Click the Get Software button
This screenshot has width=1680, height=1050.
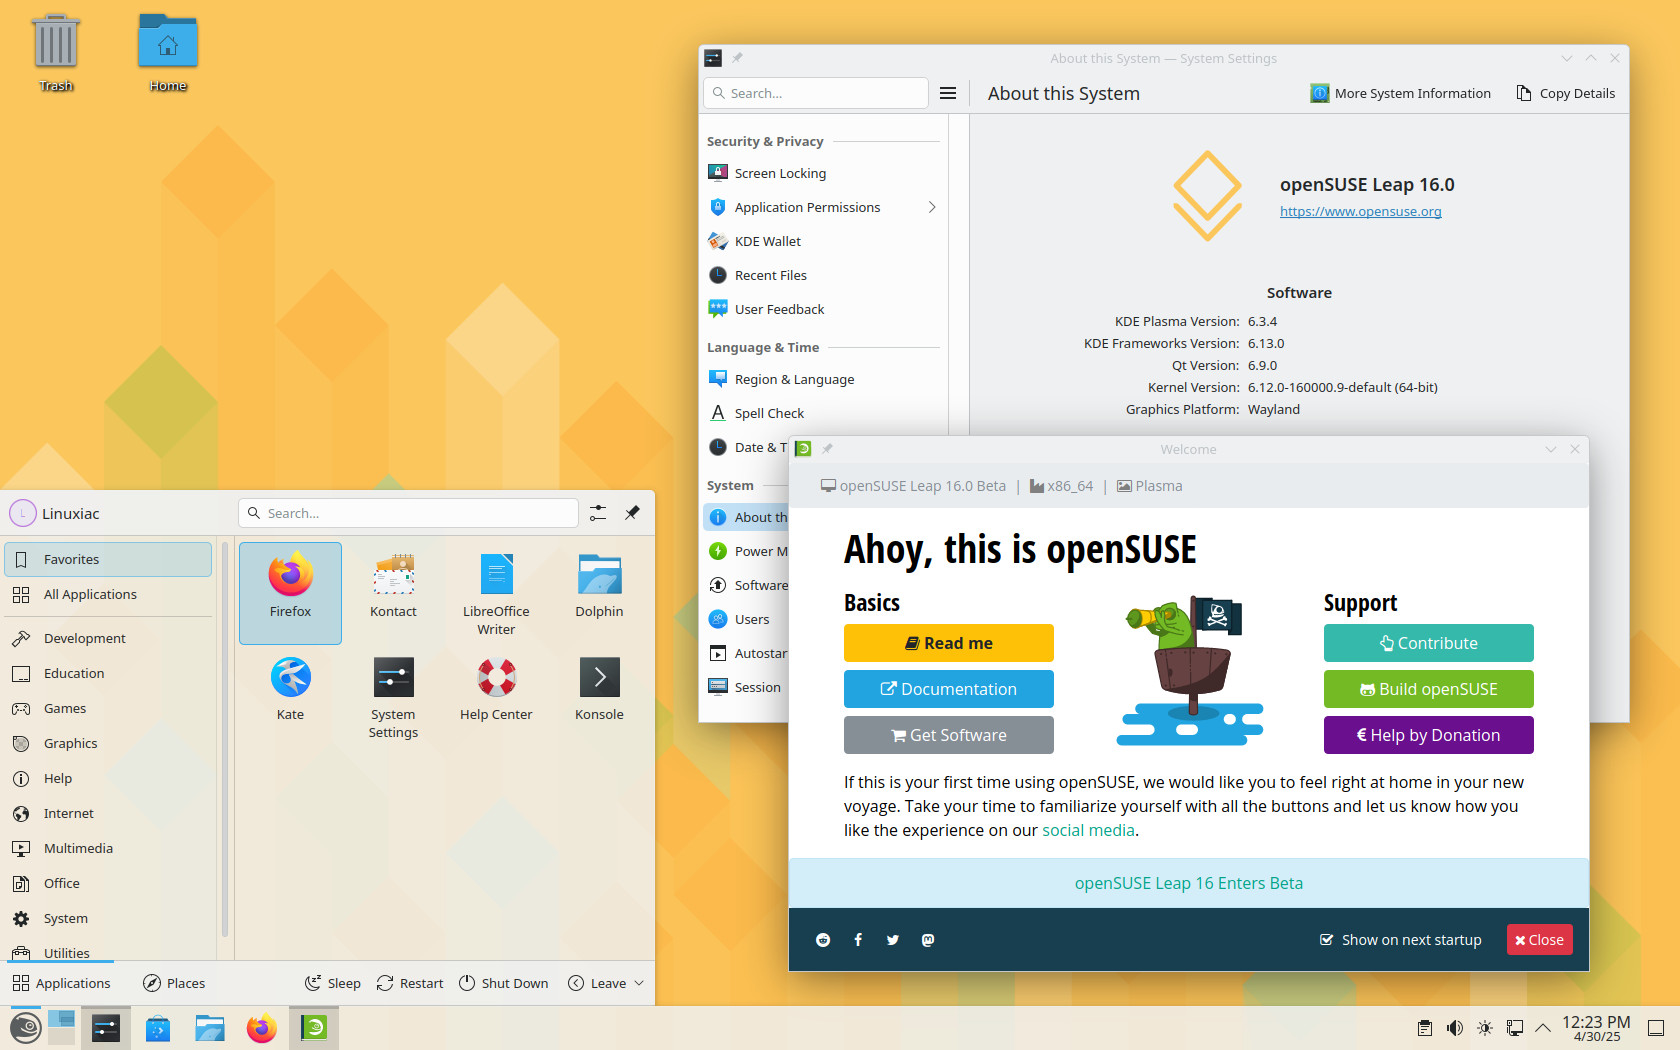pyautogui.click(x=948, y=735)
